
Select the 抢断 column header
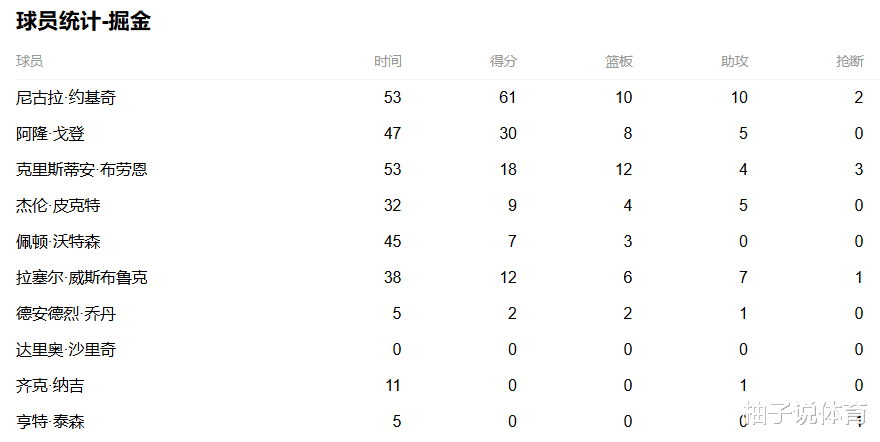point(849,61)
